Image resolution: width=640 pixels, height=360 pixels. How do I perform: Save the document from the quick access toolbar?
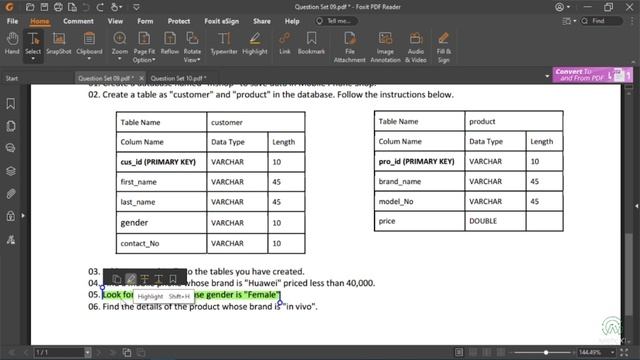pyautogui.click(x=44, y=7)
